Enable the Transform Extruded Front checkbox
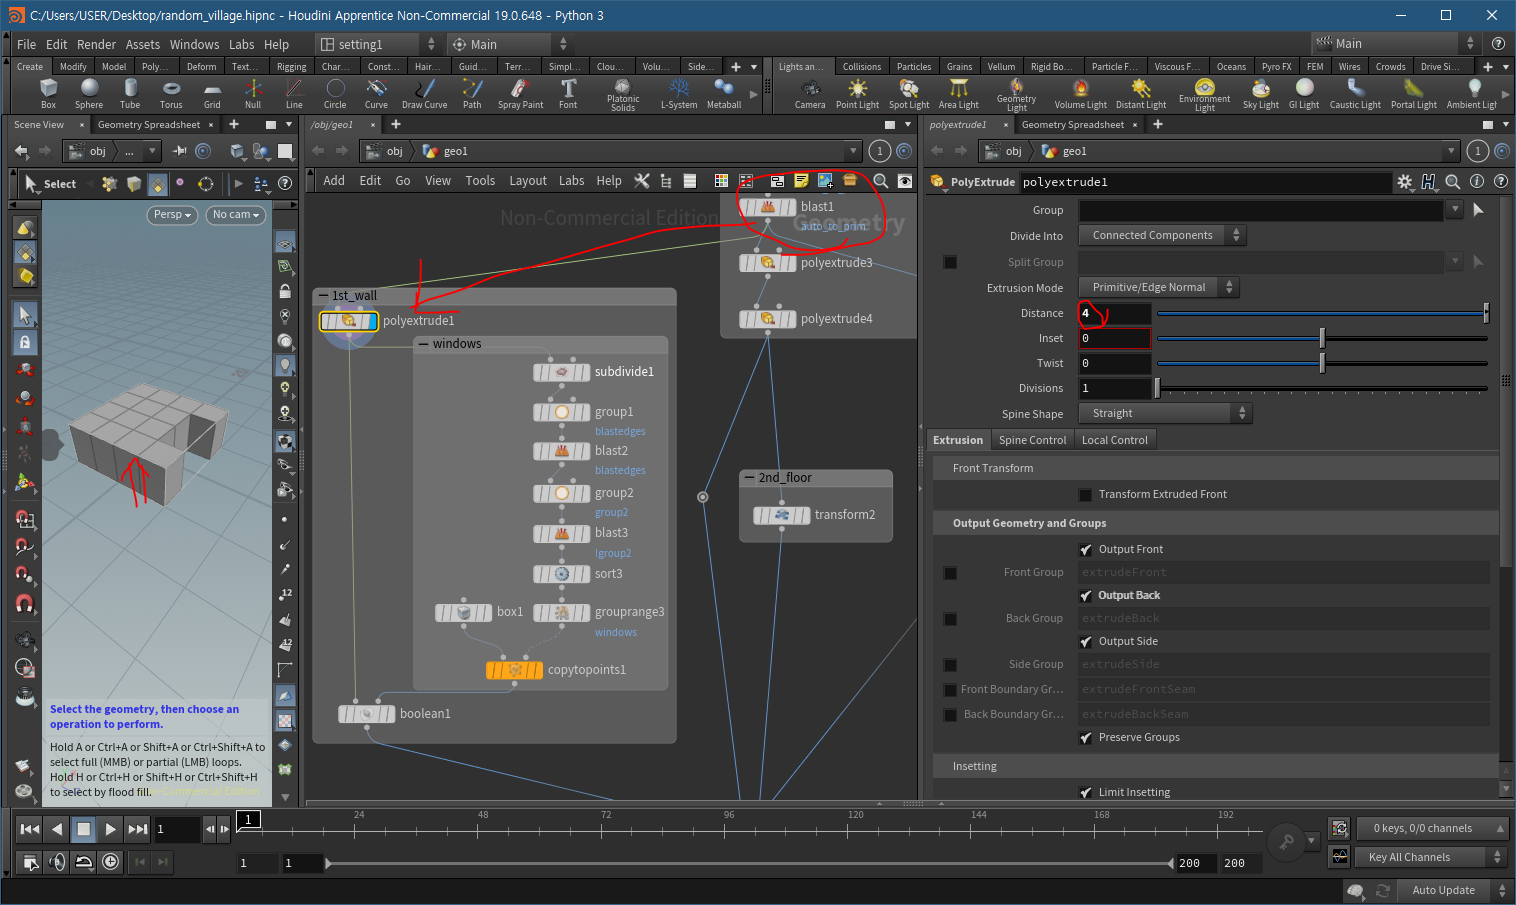The height and width of the screenshot is (905, 1516). 1086,494
